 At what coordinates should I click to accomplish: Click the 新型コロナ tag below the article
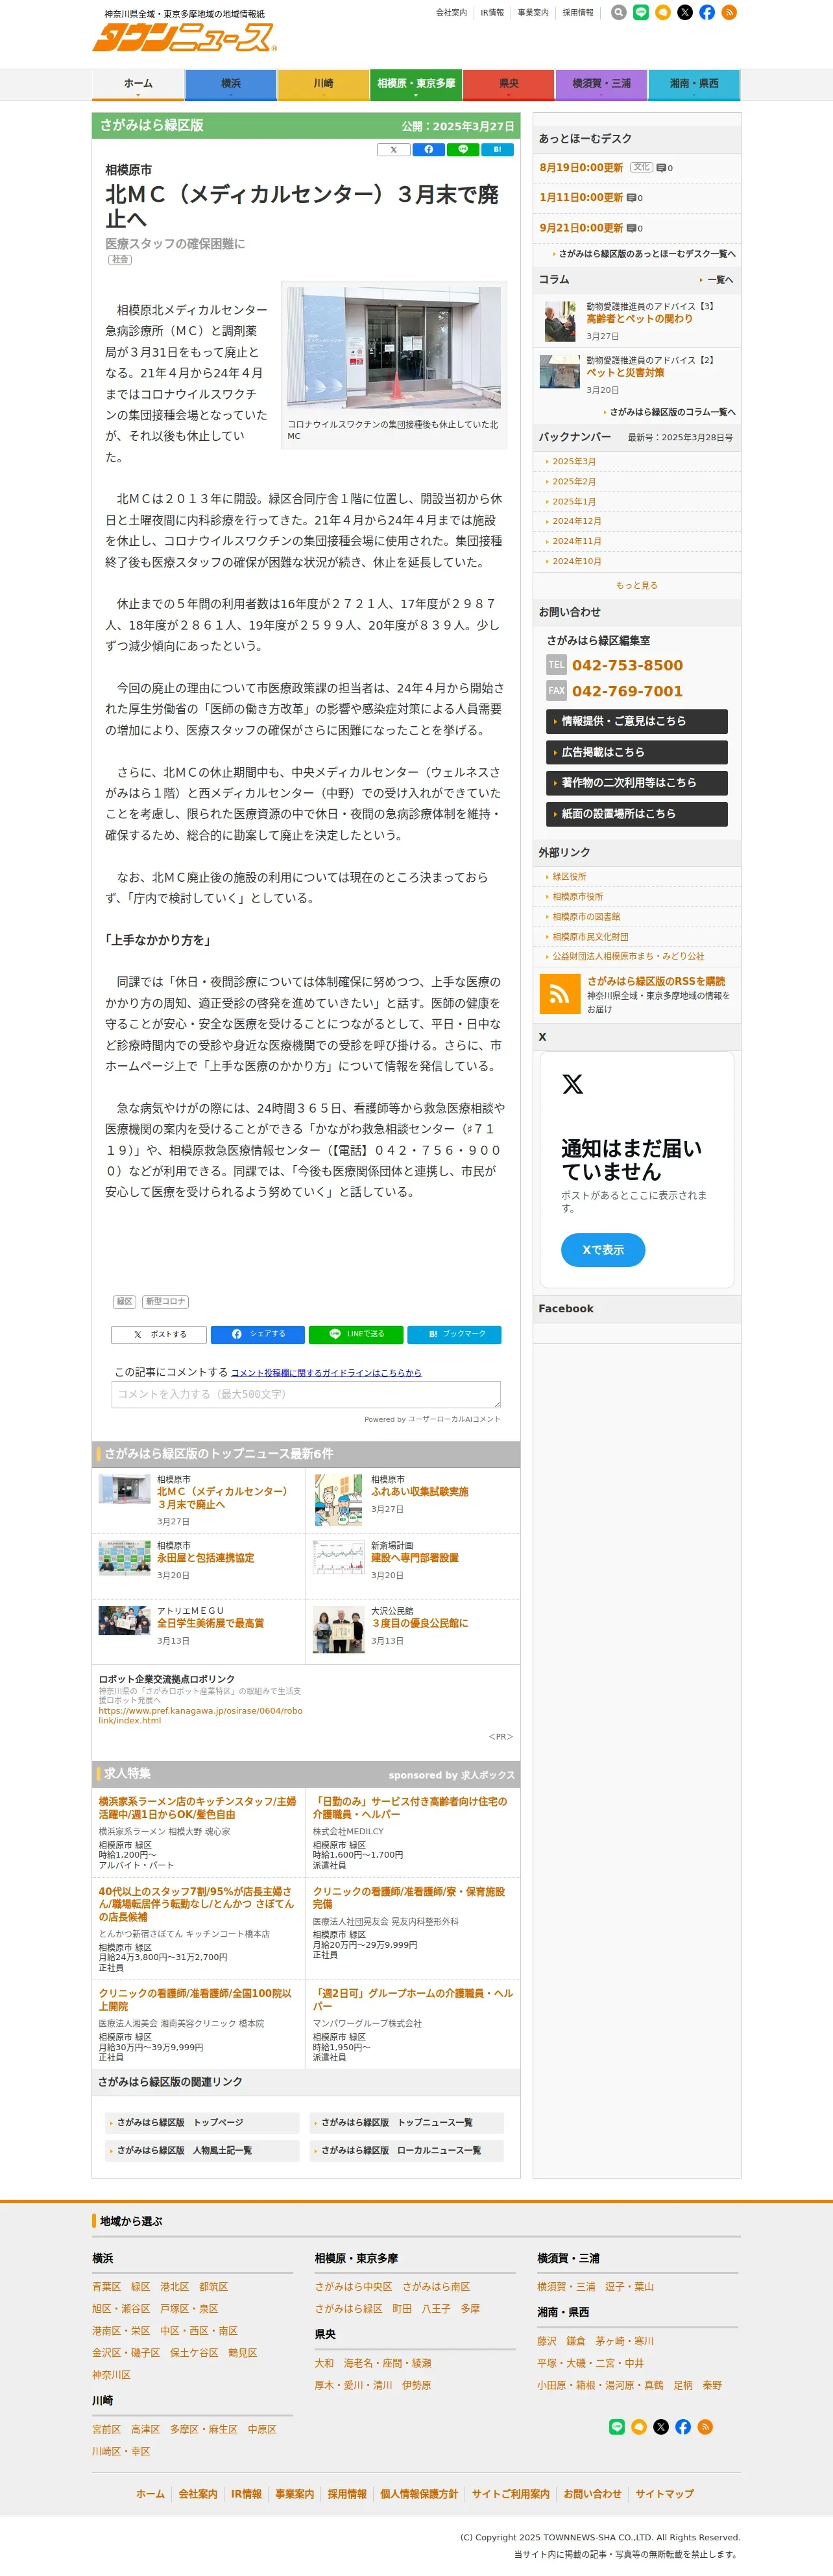pos(165,1301)
